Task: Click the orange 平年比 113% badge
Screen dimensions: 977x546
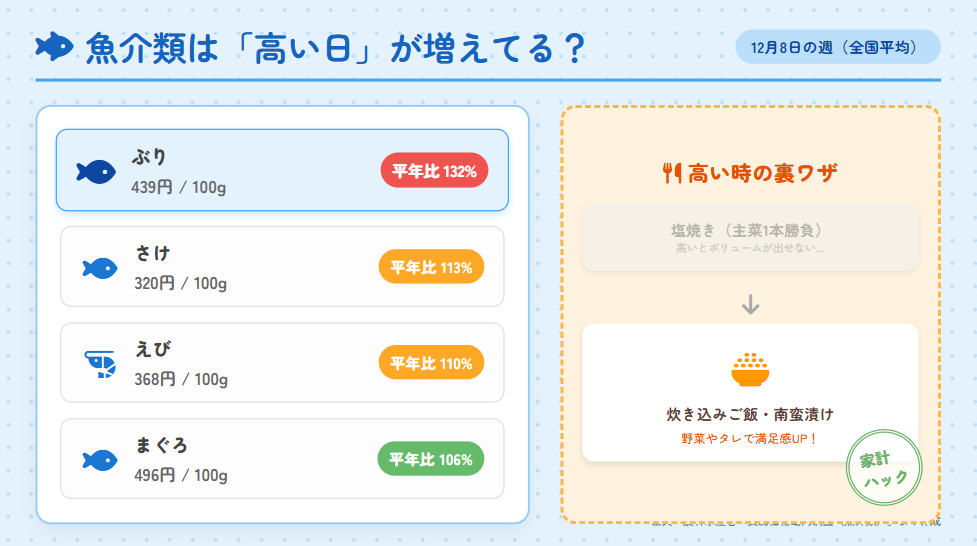Action: pyautogui.click(x=431, y=267)
